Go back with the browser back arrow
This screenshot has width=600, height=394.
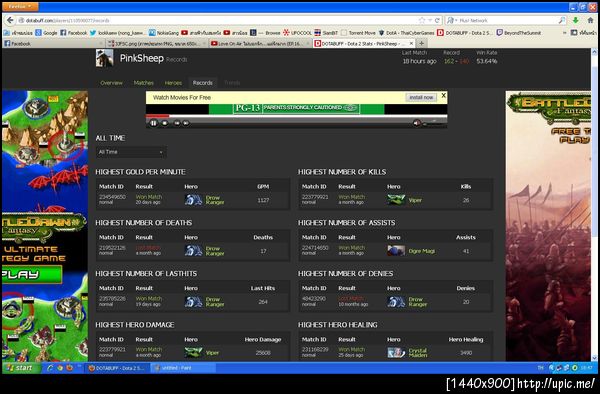[10, 20]
